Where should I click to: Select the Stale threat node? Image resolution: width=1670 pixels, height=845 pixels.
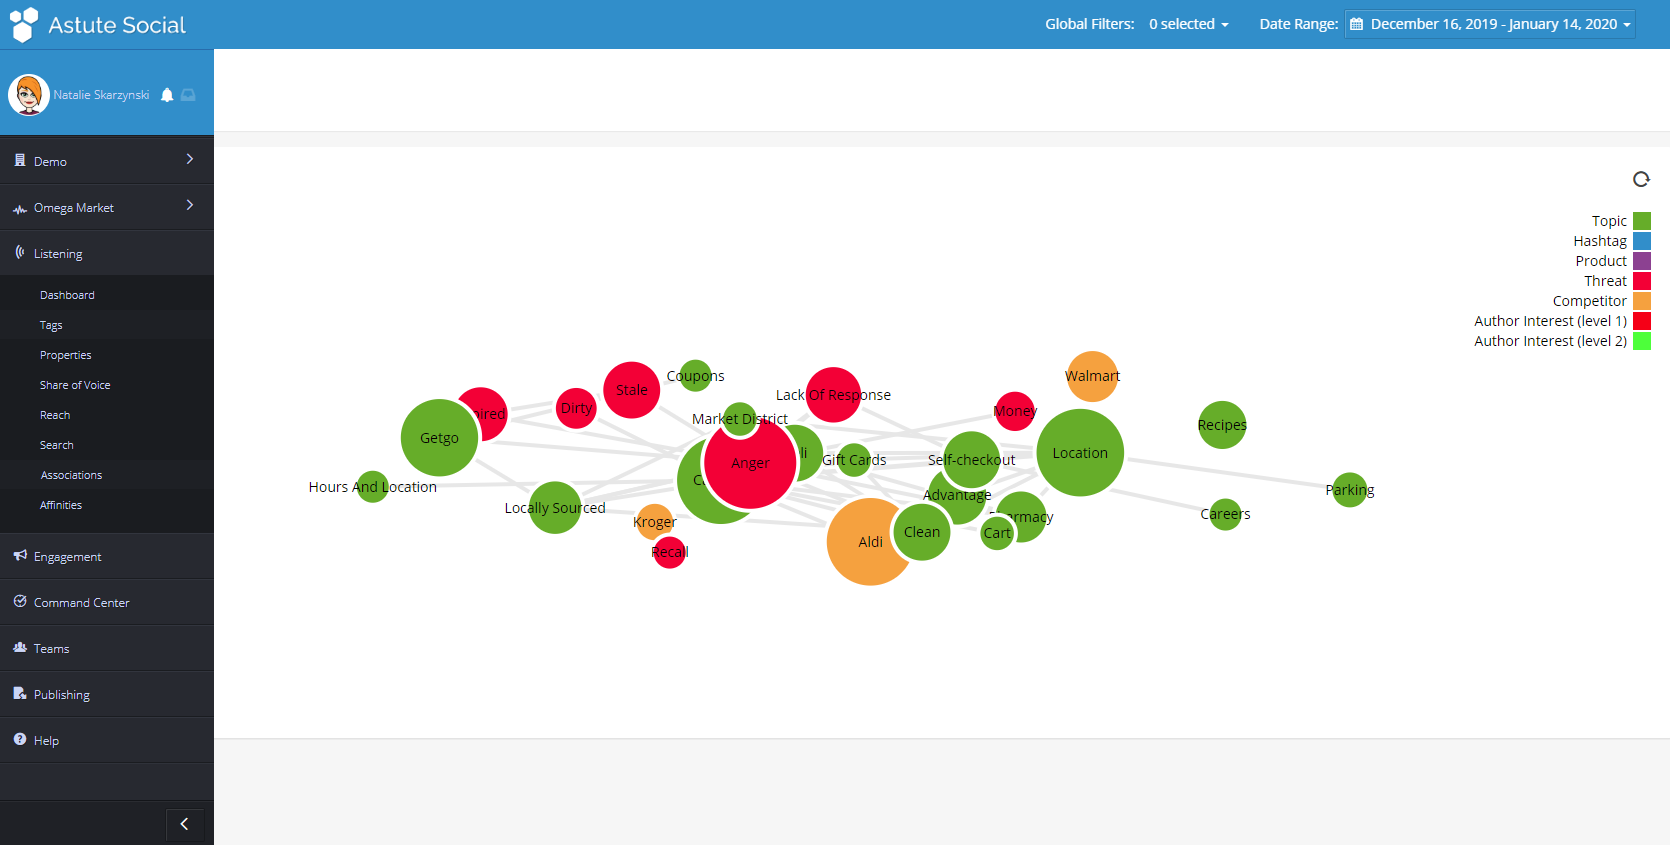pyautogui.click(x=631, y=390)
